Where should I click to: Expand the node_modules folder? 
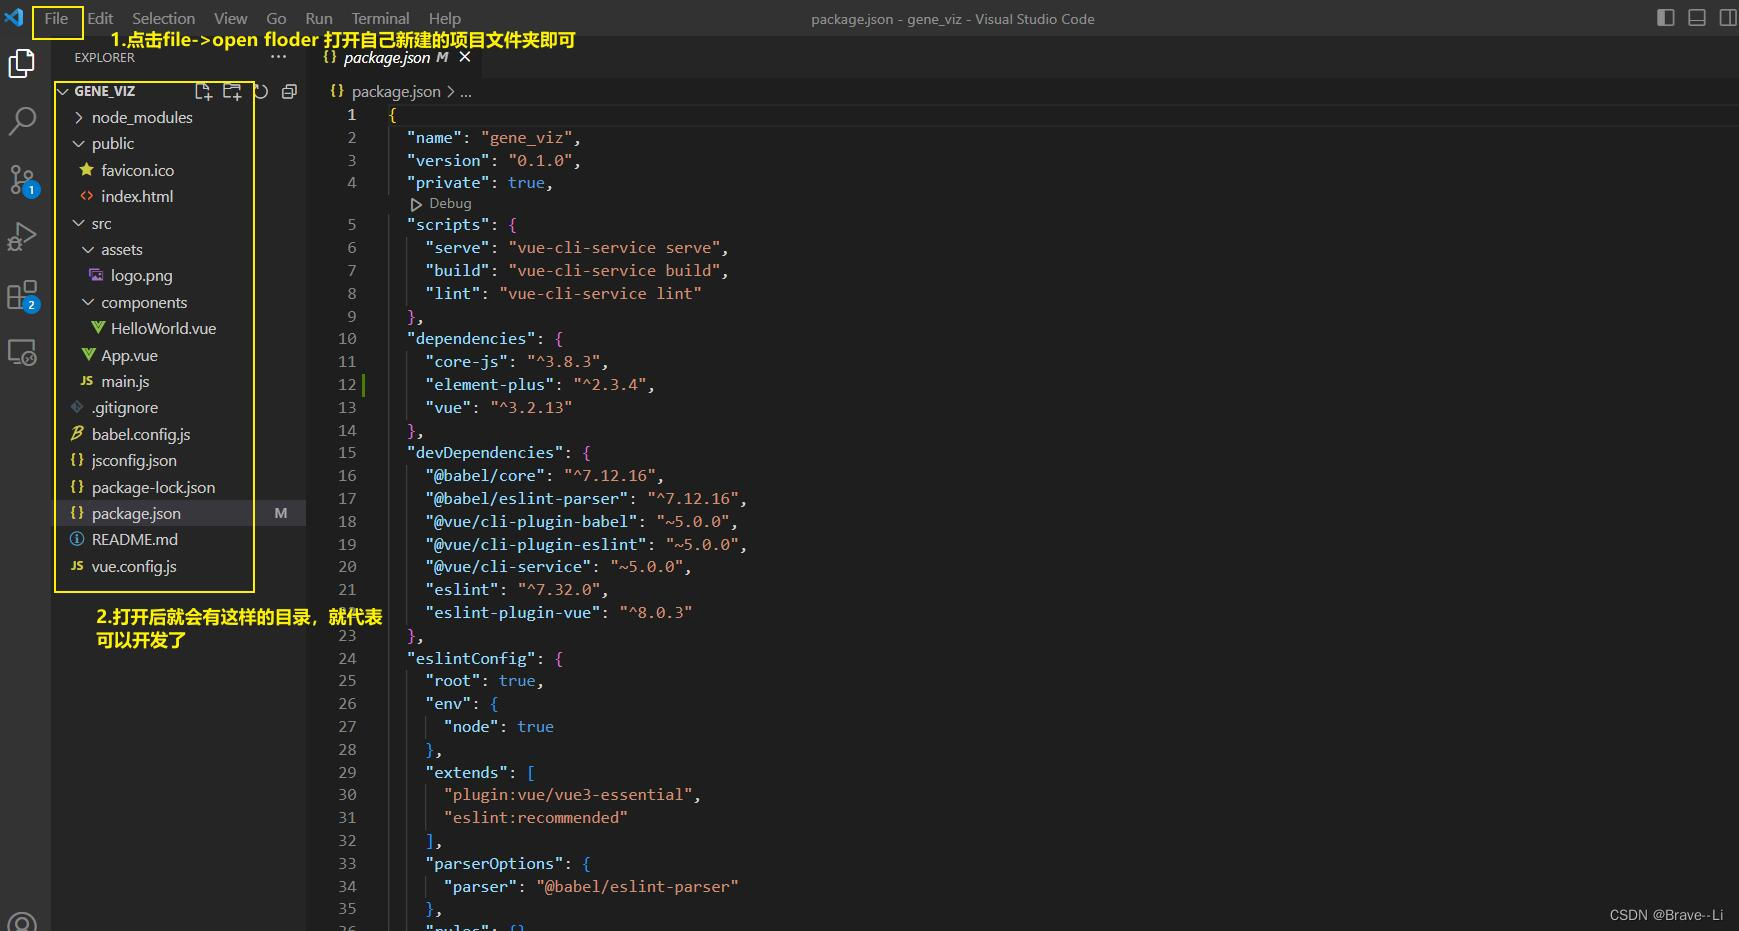click(142, 118)
